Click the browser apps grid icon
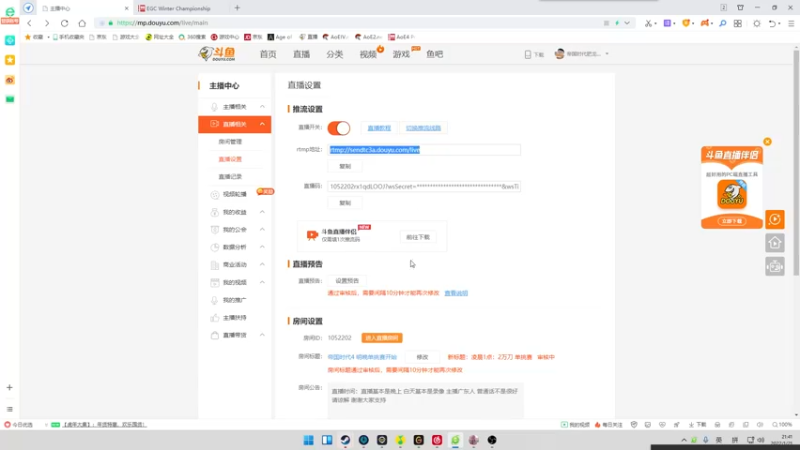 point(738,23)
